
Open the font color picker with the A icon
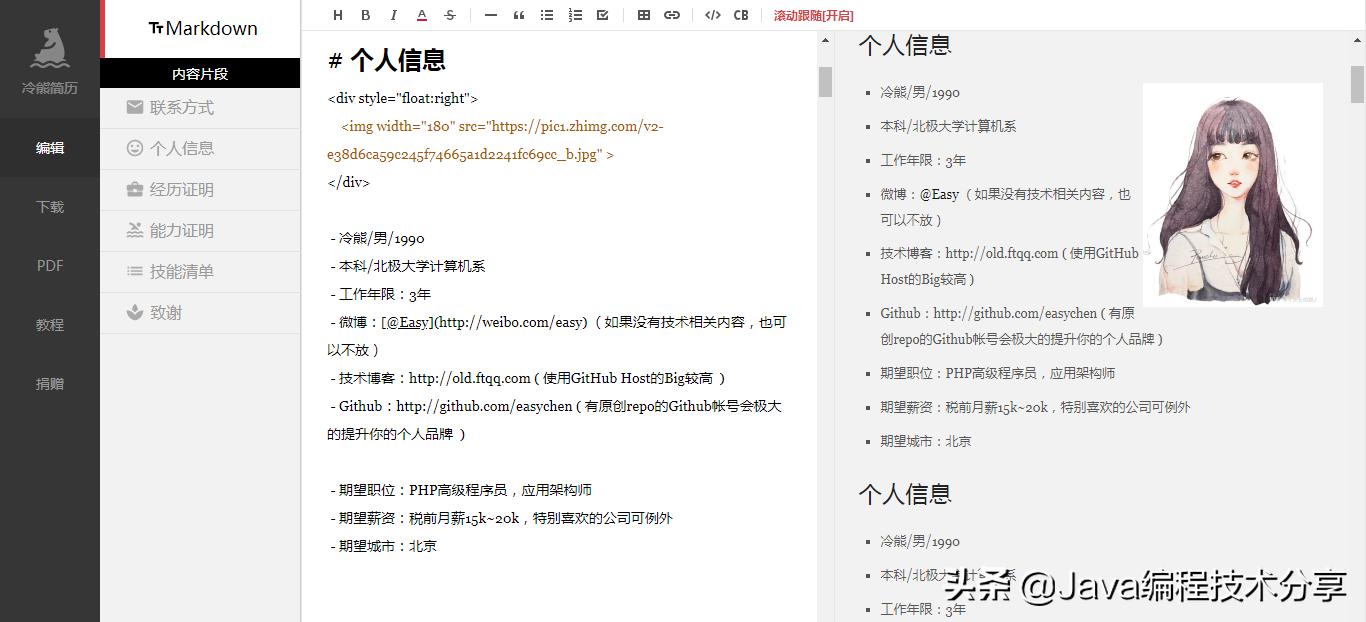point(422,15)
